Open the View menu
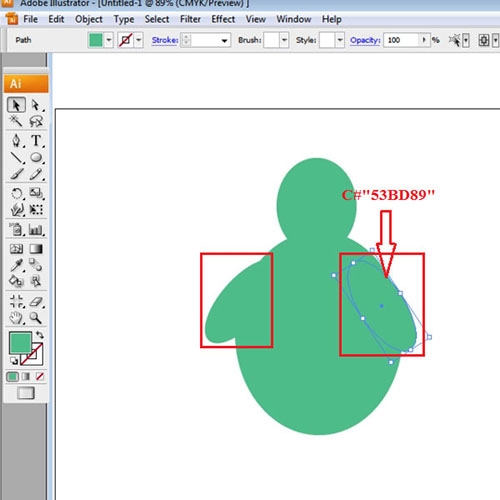The width and height of the screenshot is (500, 500). 256,19
